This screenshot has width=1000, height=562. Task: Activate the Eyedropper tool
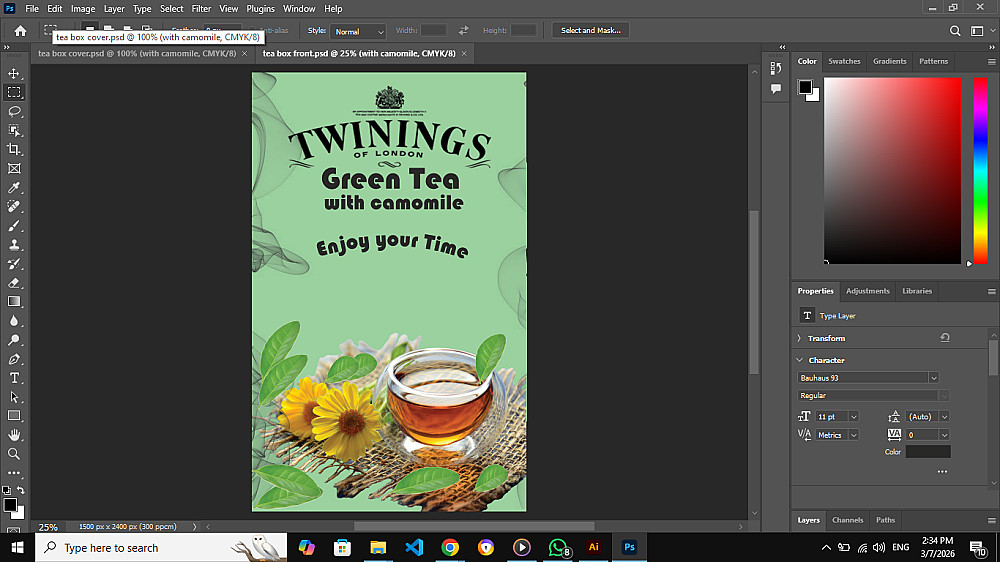[14, 188]
